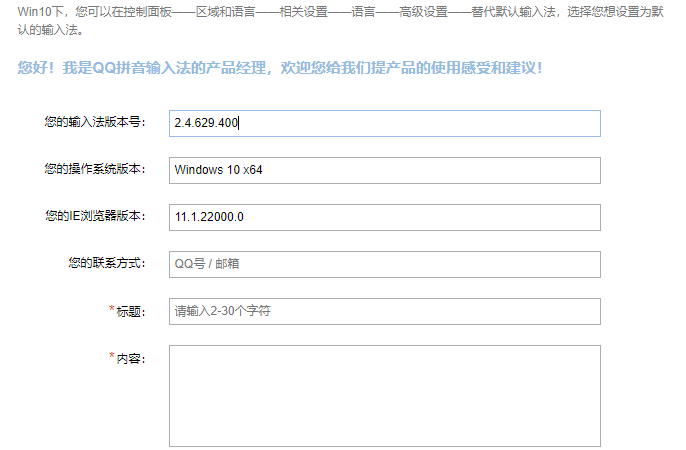Click the label 您的操作系统版本

[94, 169]
